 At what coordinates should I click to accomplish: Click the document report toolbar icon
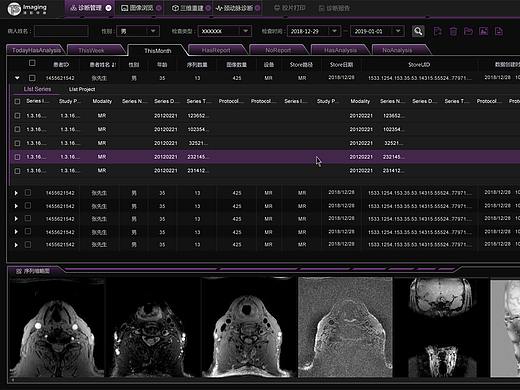499,31
